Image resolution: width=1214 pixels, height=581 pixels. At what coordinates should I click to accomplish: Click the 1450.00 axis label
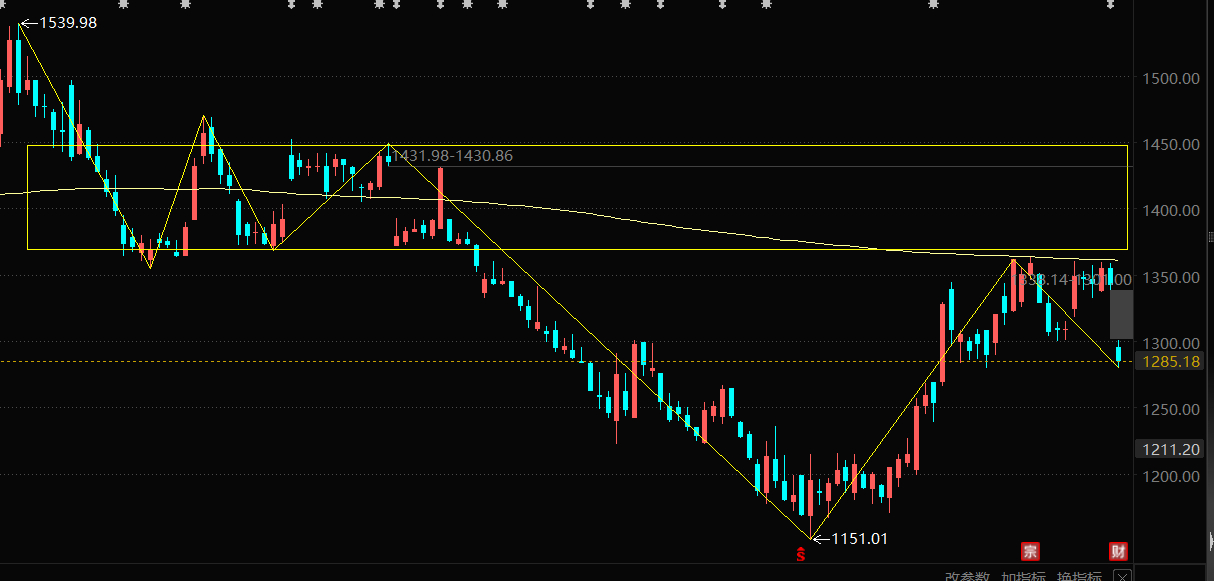[x=1170, y=144]
